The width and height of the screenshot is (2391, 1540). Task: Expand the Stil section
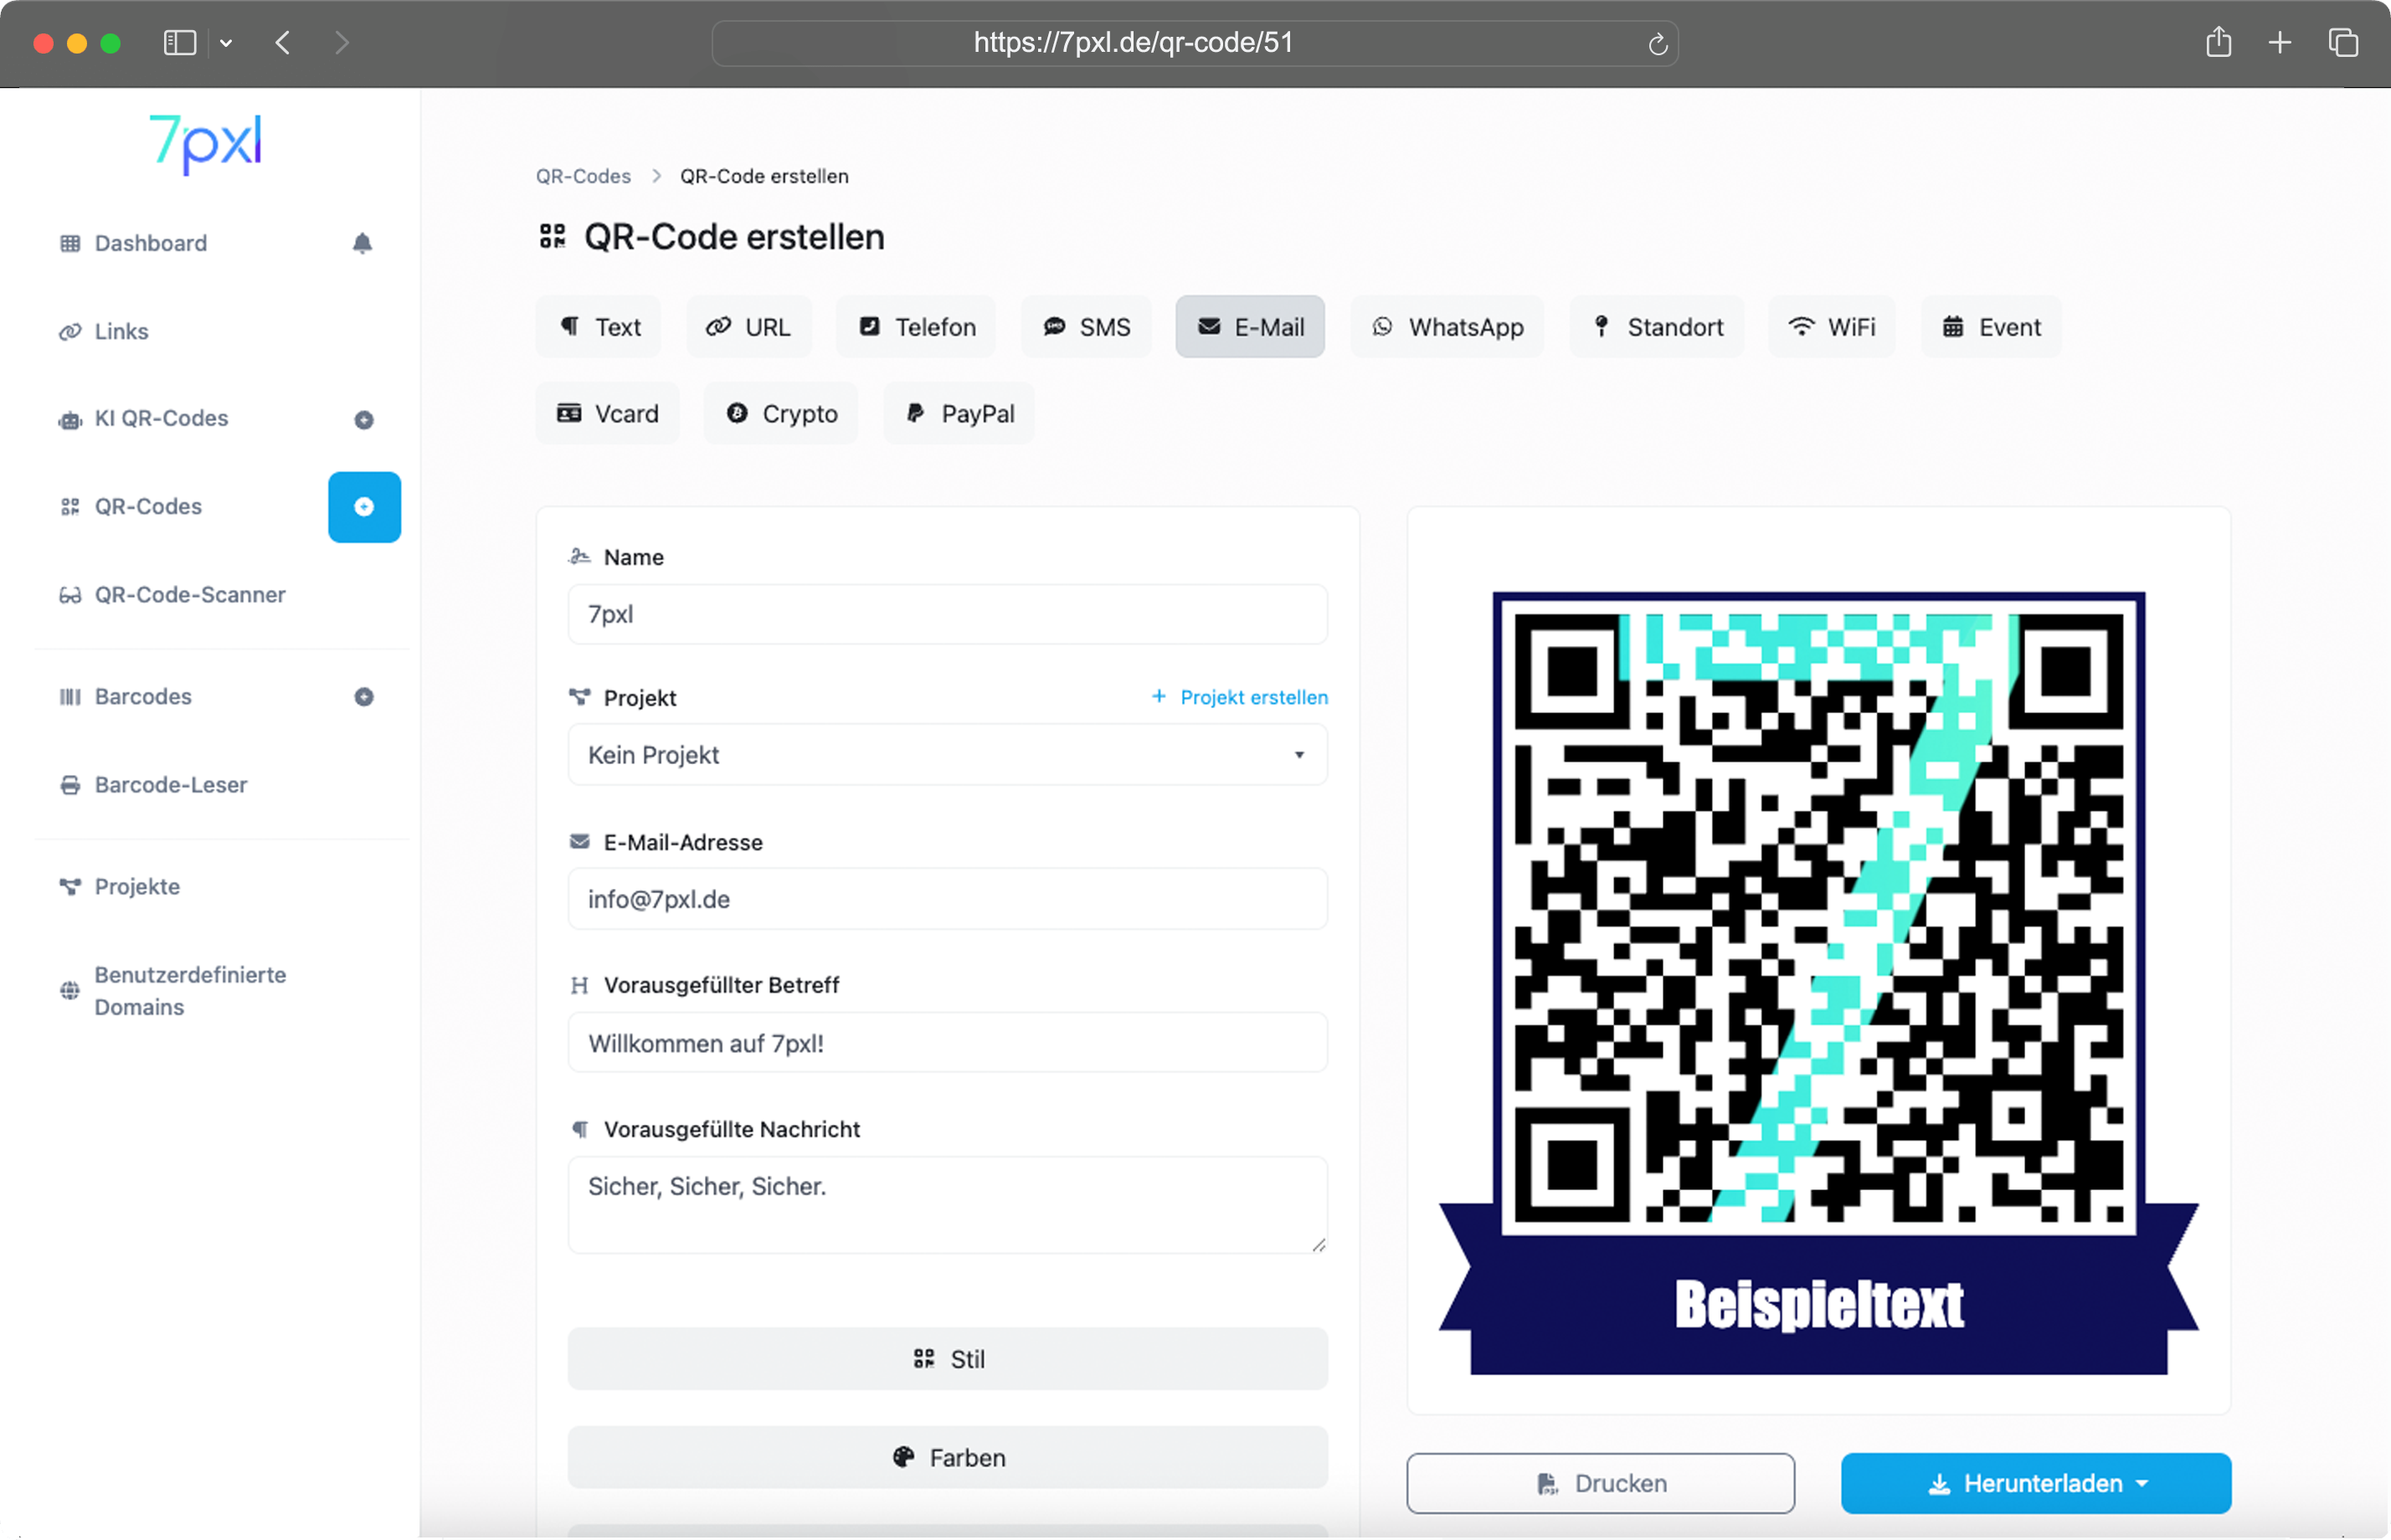[947, 1359]
